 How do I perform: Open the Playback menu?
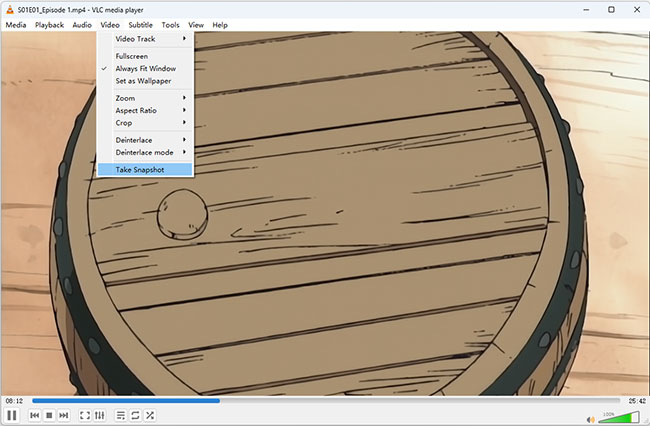[x=49, y=25]
